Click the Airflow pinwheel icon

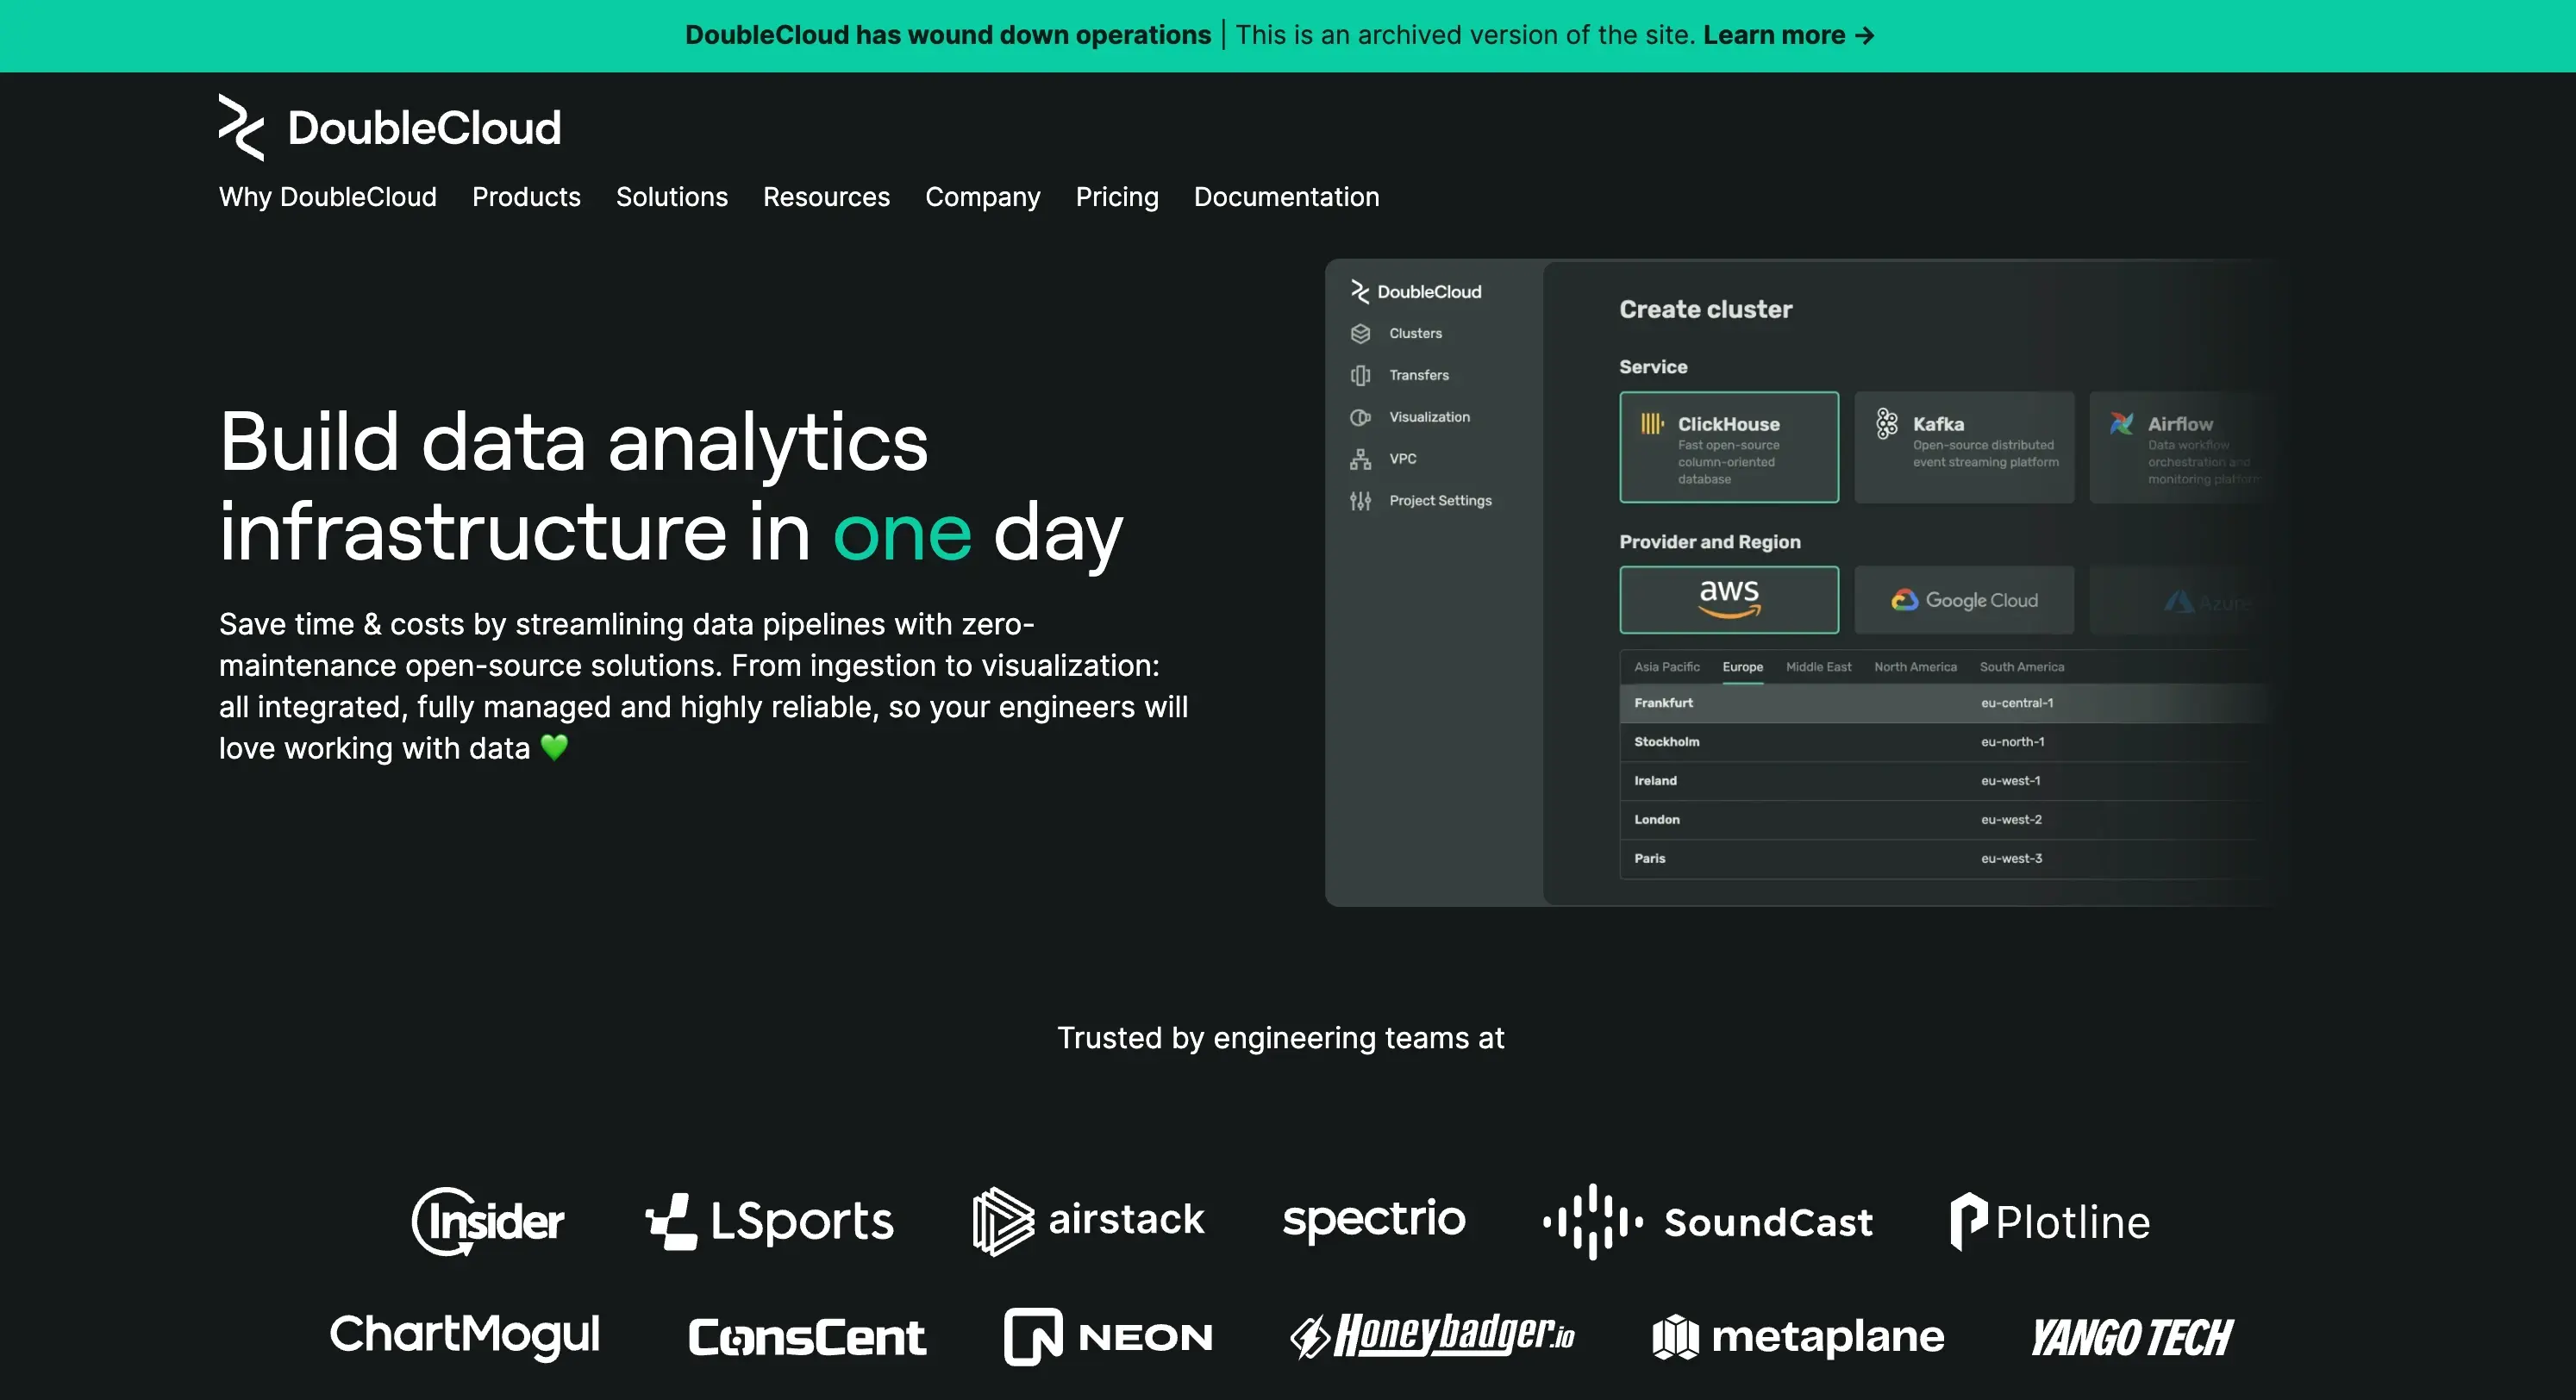click(x=2121, y=424)
